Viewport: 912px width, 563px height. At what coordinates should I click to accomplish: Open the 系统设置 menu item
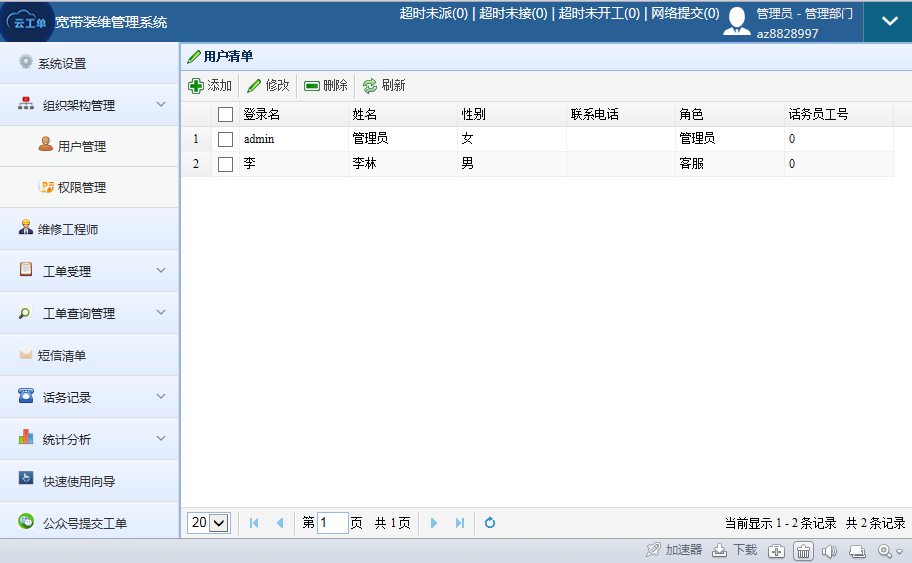pyautogui.click(x=89, y=63)
